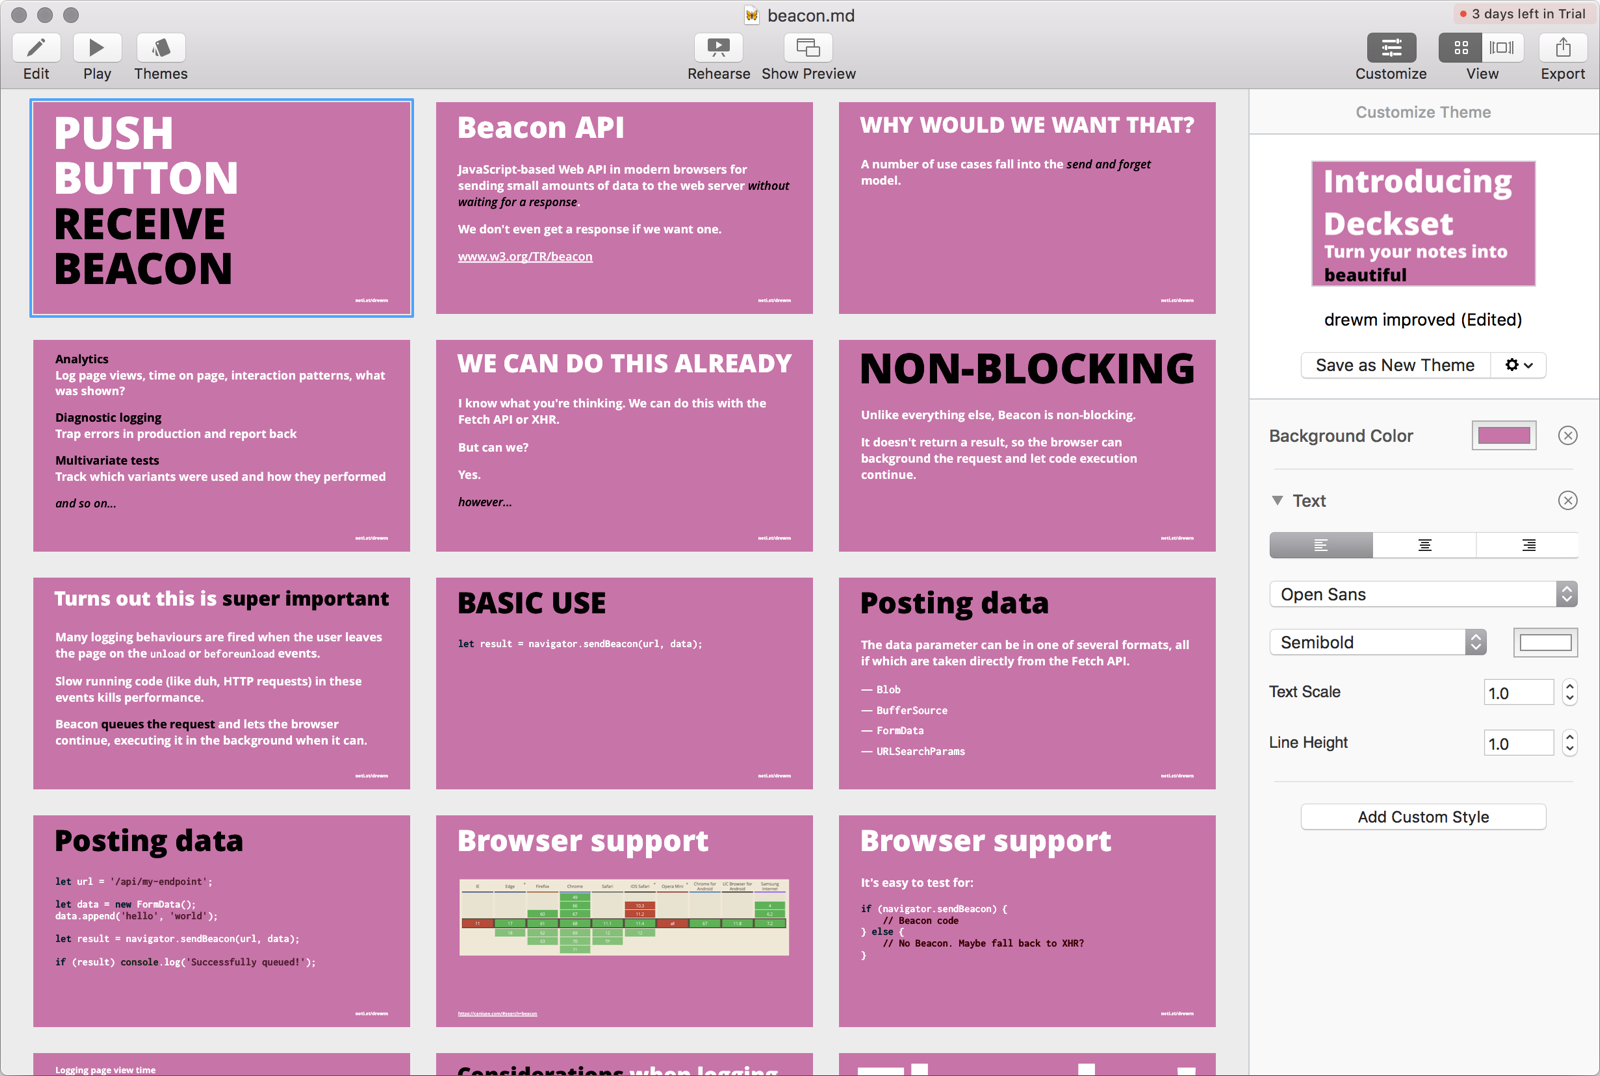
Task: Click the Show Preview icon
Action: tap(808, 48)
